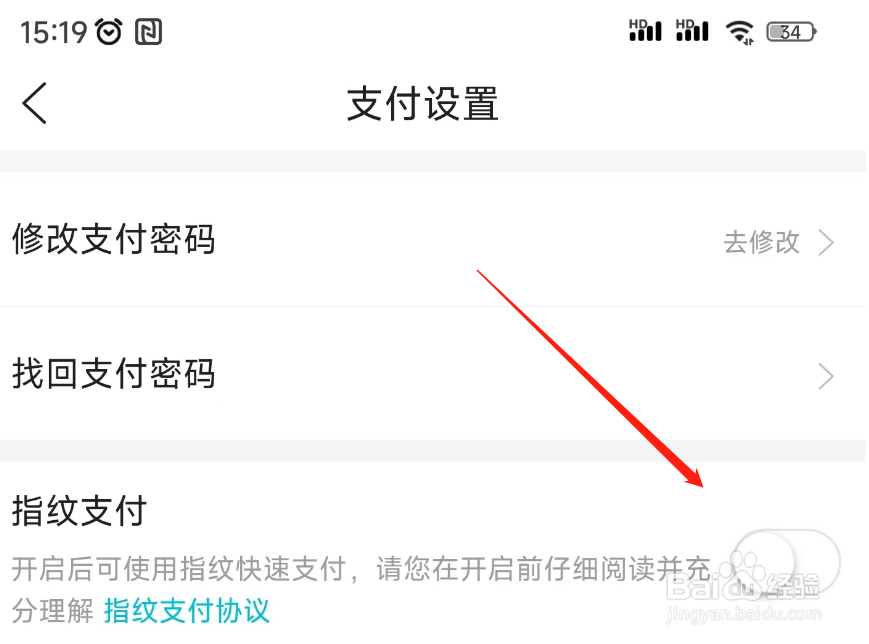Open the 找回支付密码 menu row
Viewport: 869px width, 644px height.
point(434,374)
